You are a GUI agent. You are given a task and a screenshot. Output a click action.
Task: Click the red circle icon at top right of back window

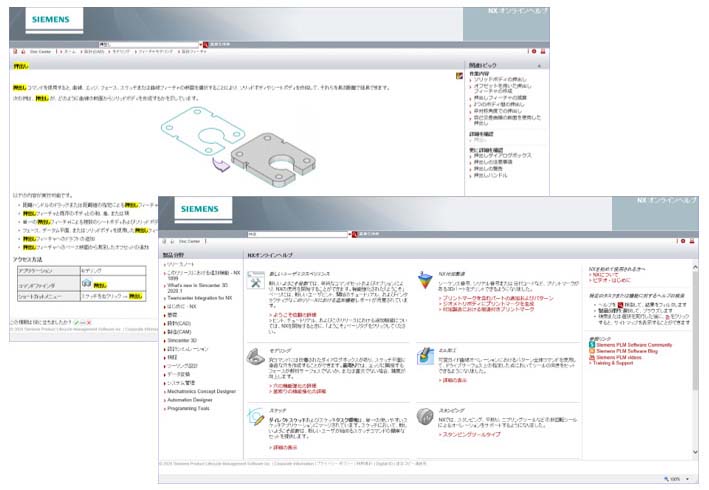coord(534,52)
